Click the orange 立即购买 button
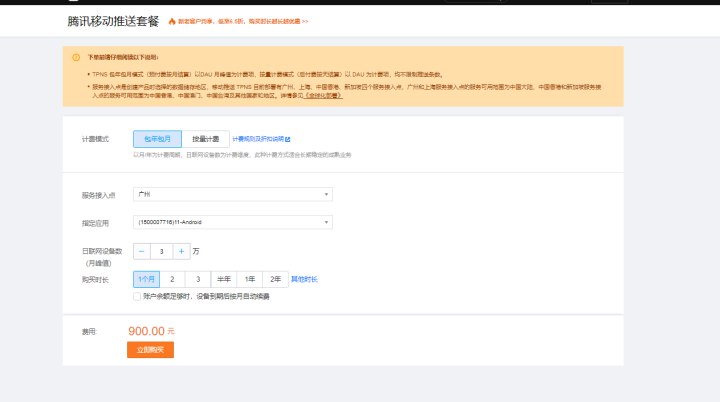Screen dimensions: 720x402 pyautogui.click(x=151, y=350)
